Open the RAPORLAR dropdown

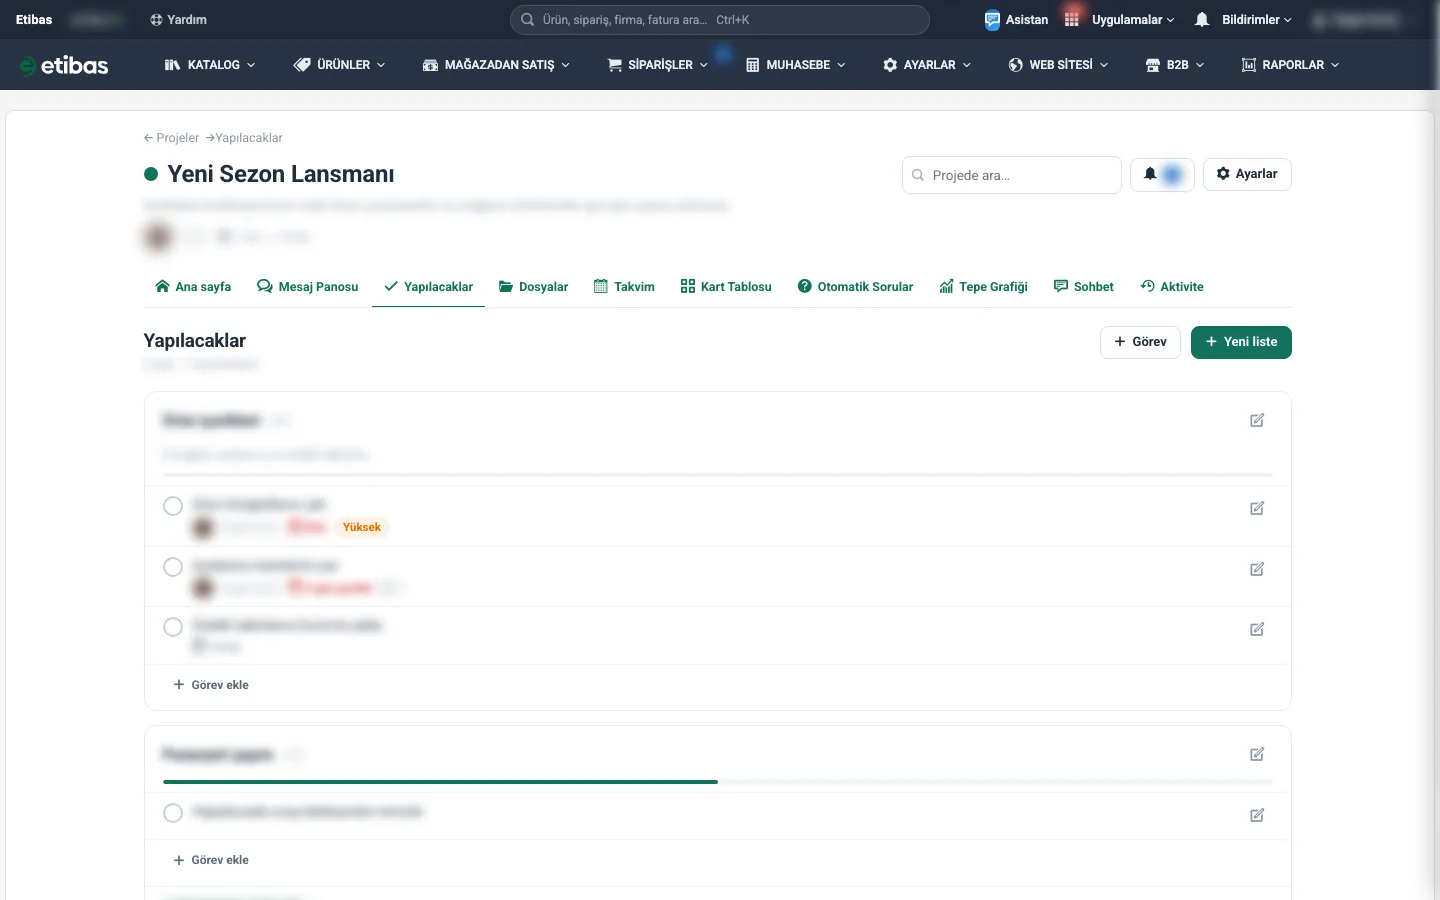click(x=1290, y=65)
